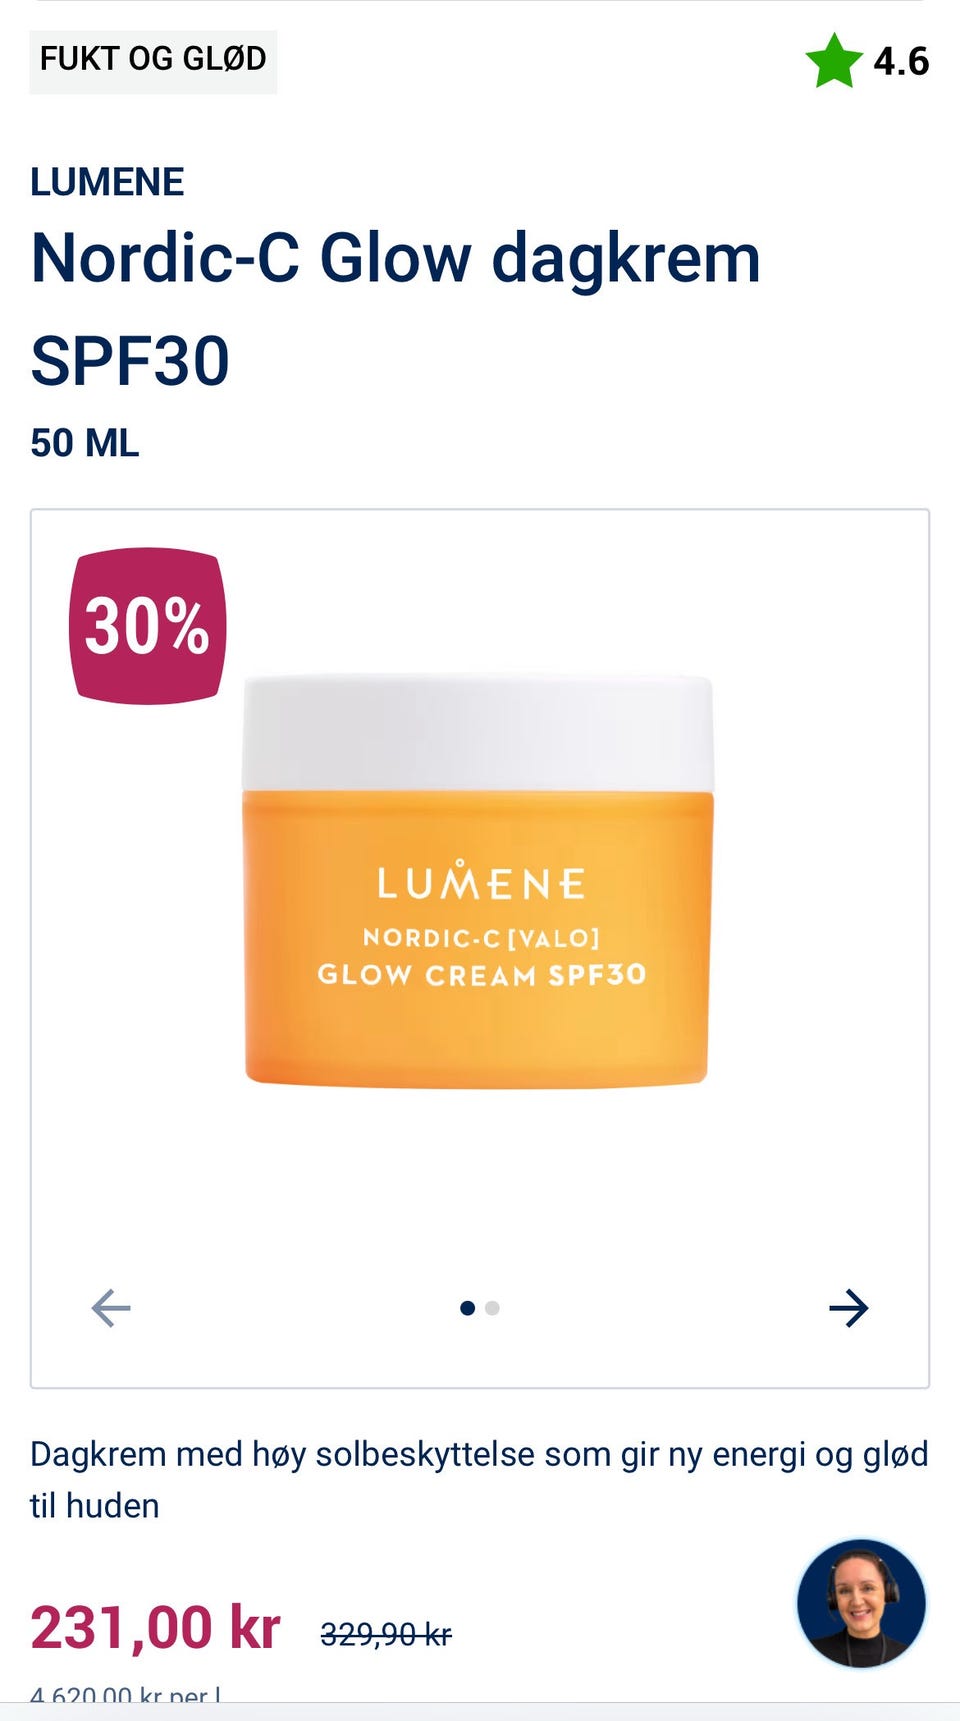Open the FUKT OG GLØD category tag
Viewport: 960px width, 1721px height.
(153, 61)
